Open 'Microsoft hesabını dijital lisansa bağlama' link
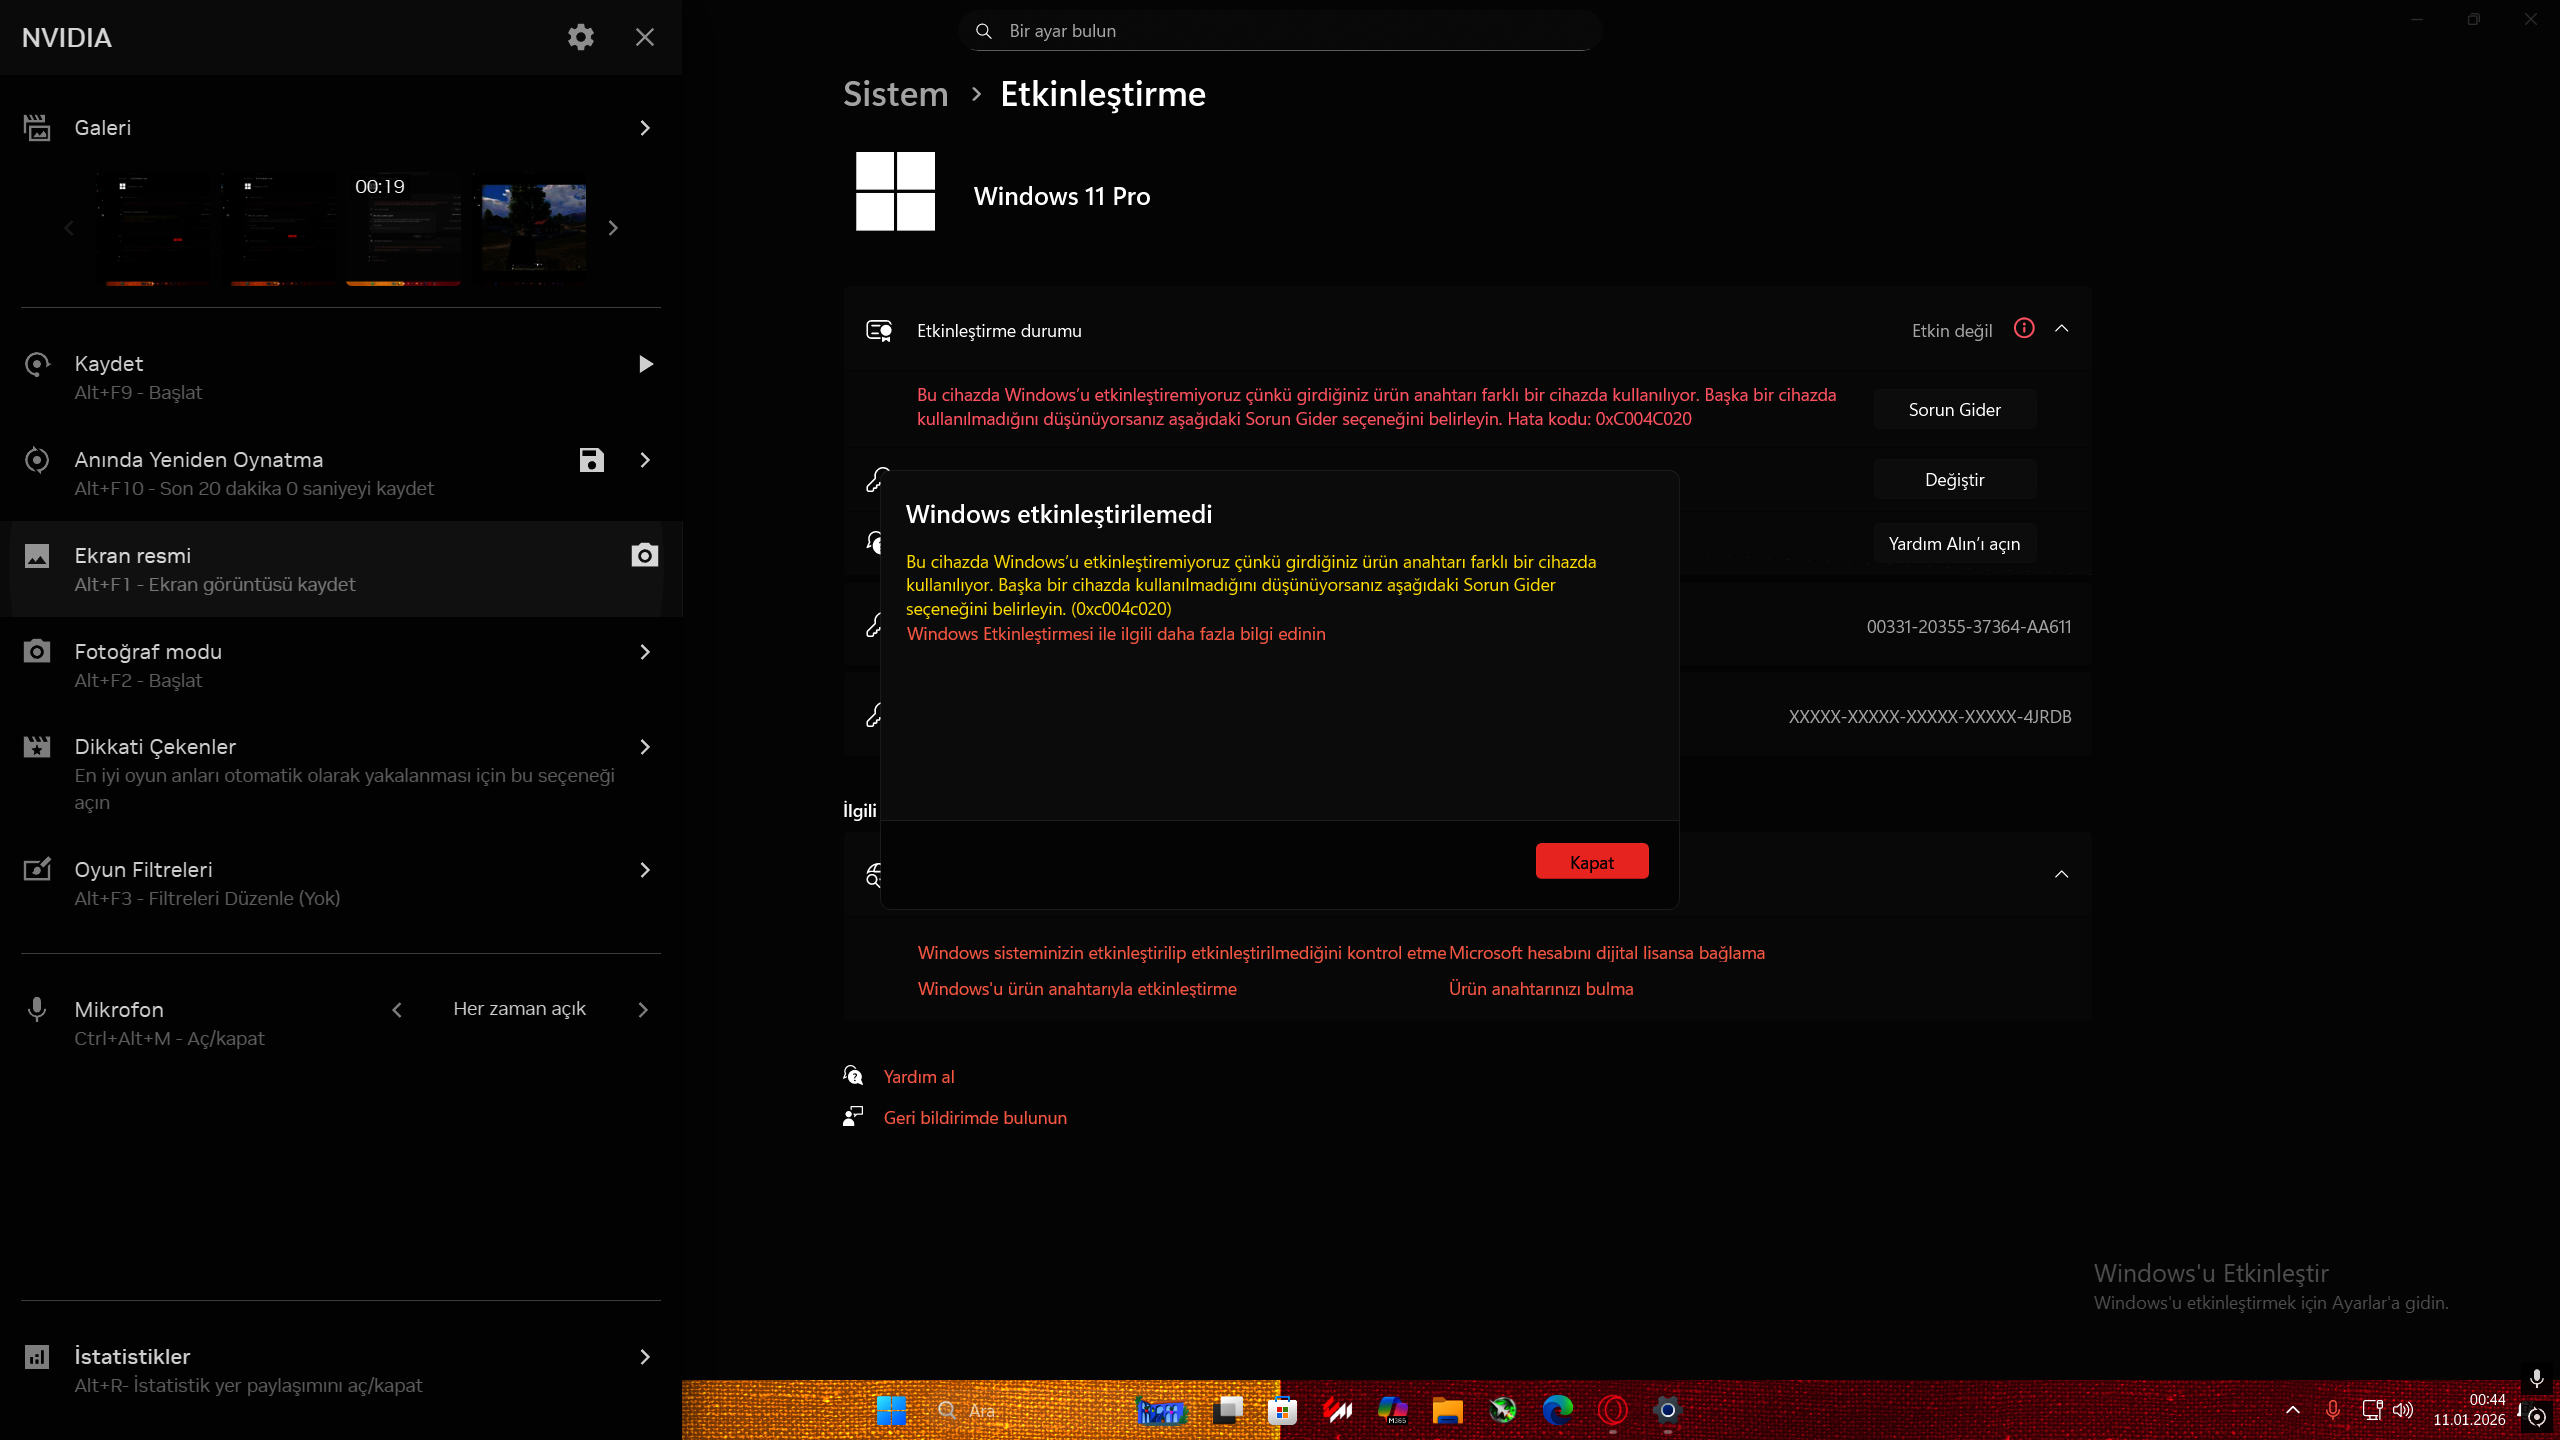The image size is (2560, 1440). coord(1607,953)
